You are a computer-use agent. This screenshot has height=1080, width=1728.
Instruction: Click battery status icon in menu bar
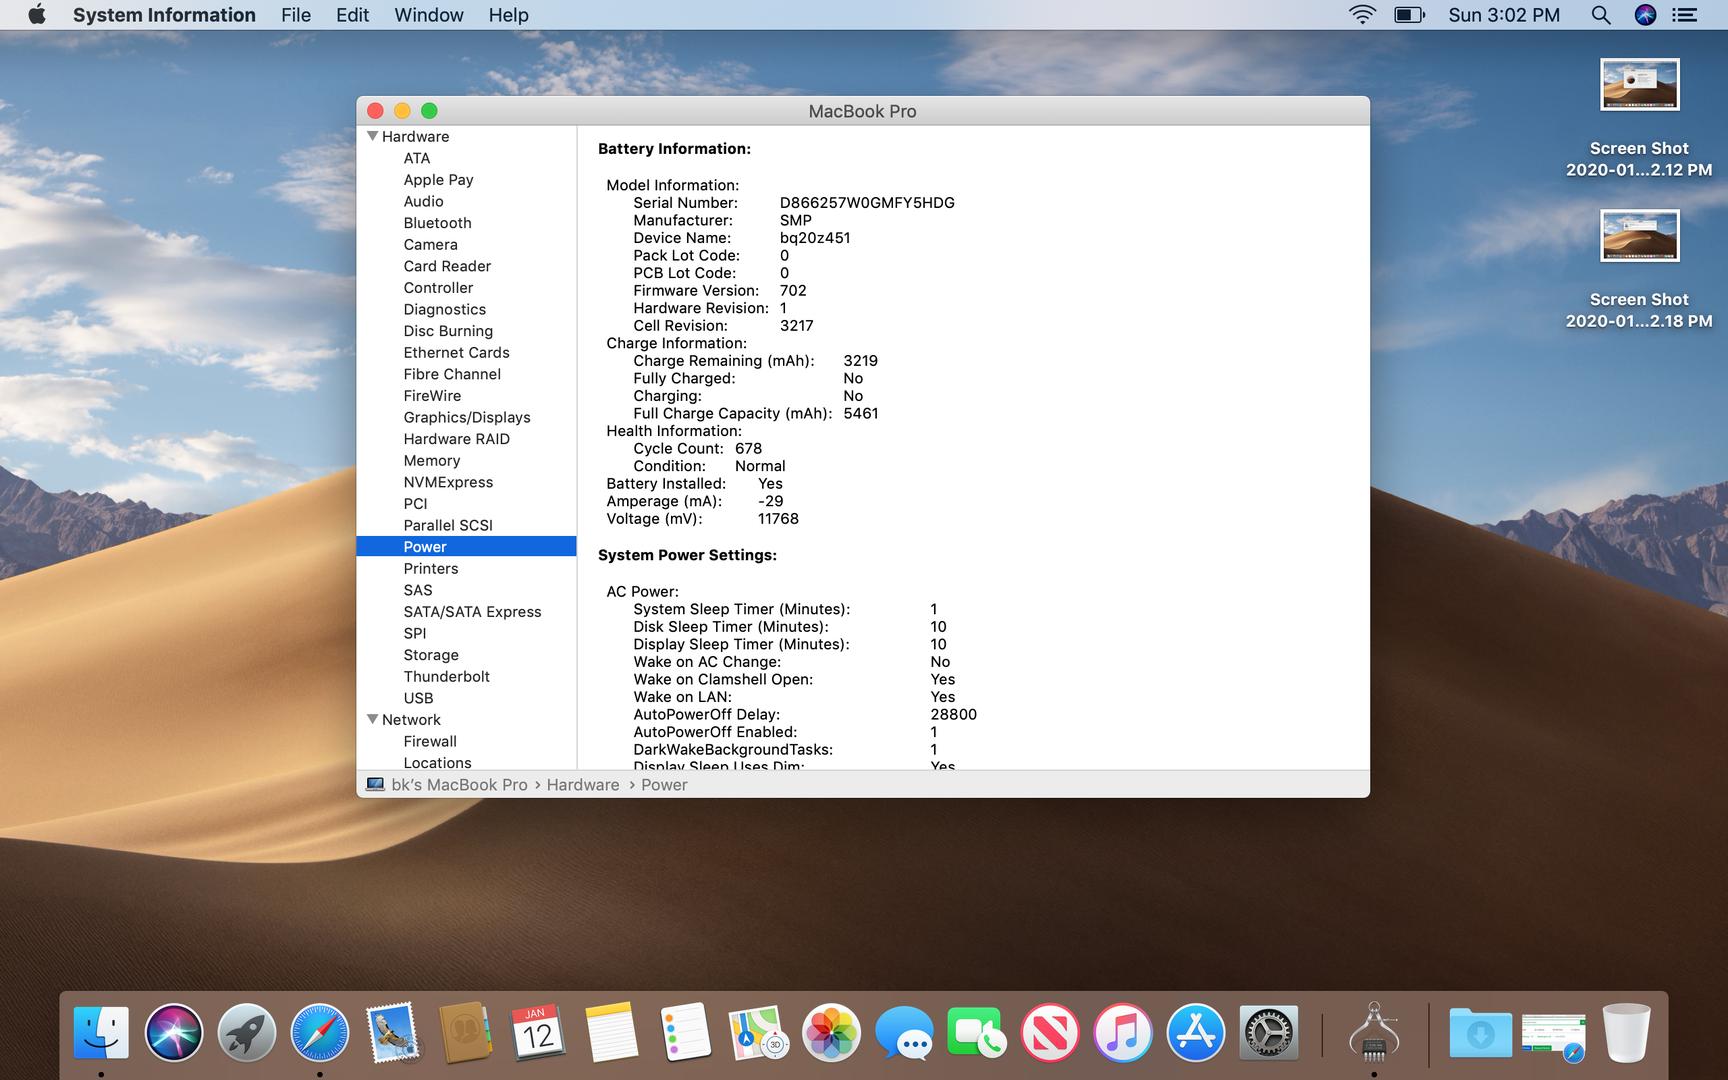1409,15
